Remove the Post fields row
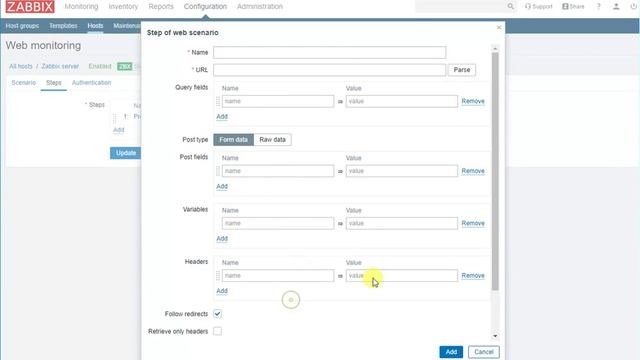 [473, 171]
